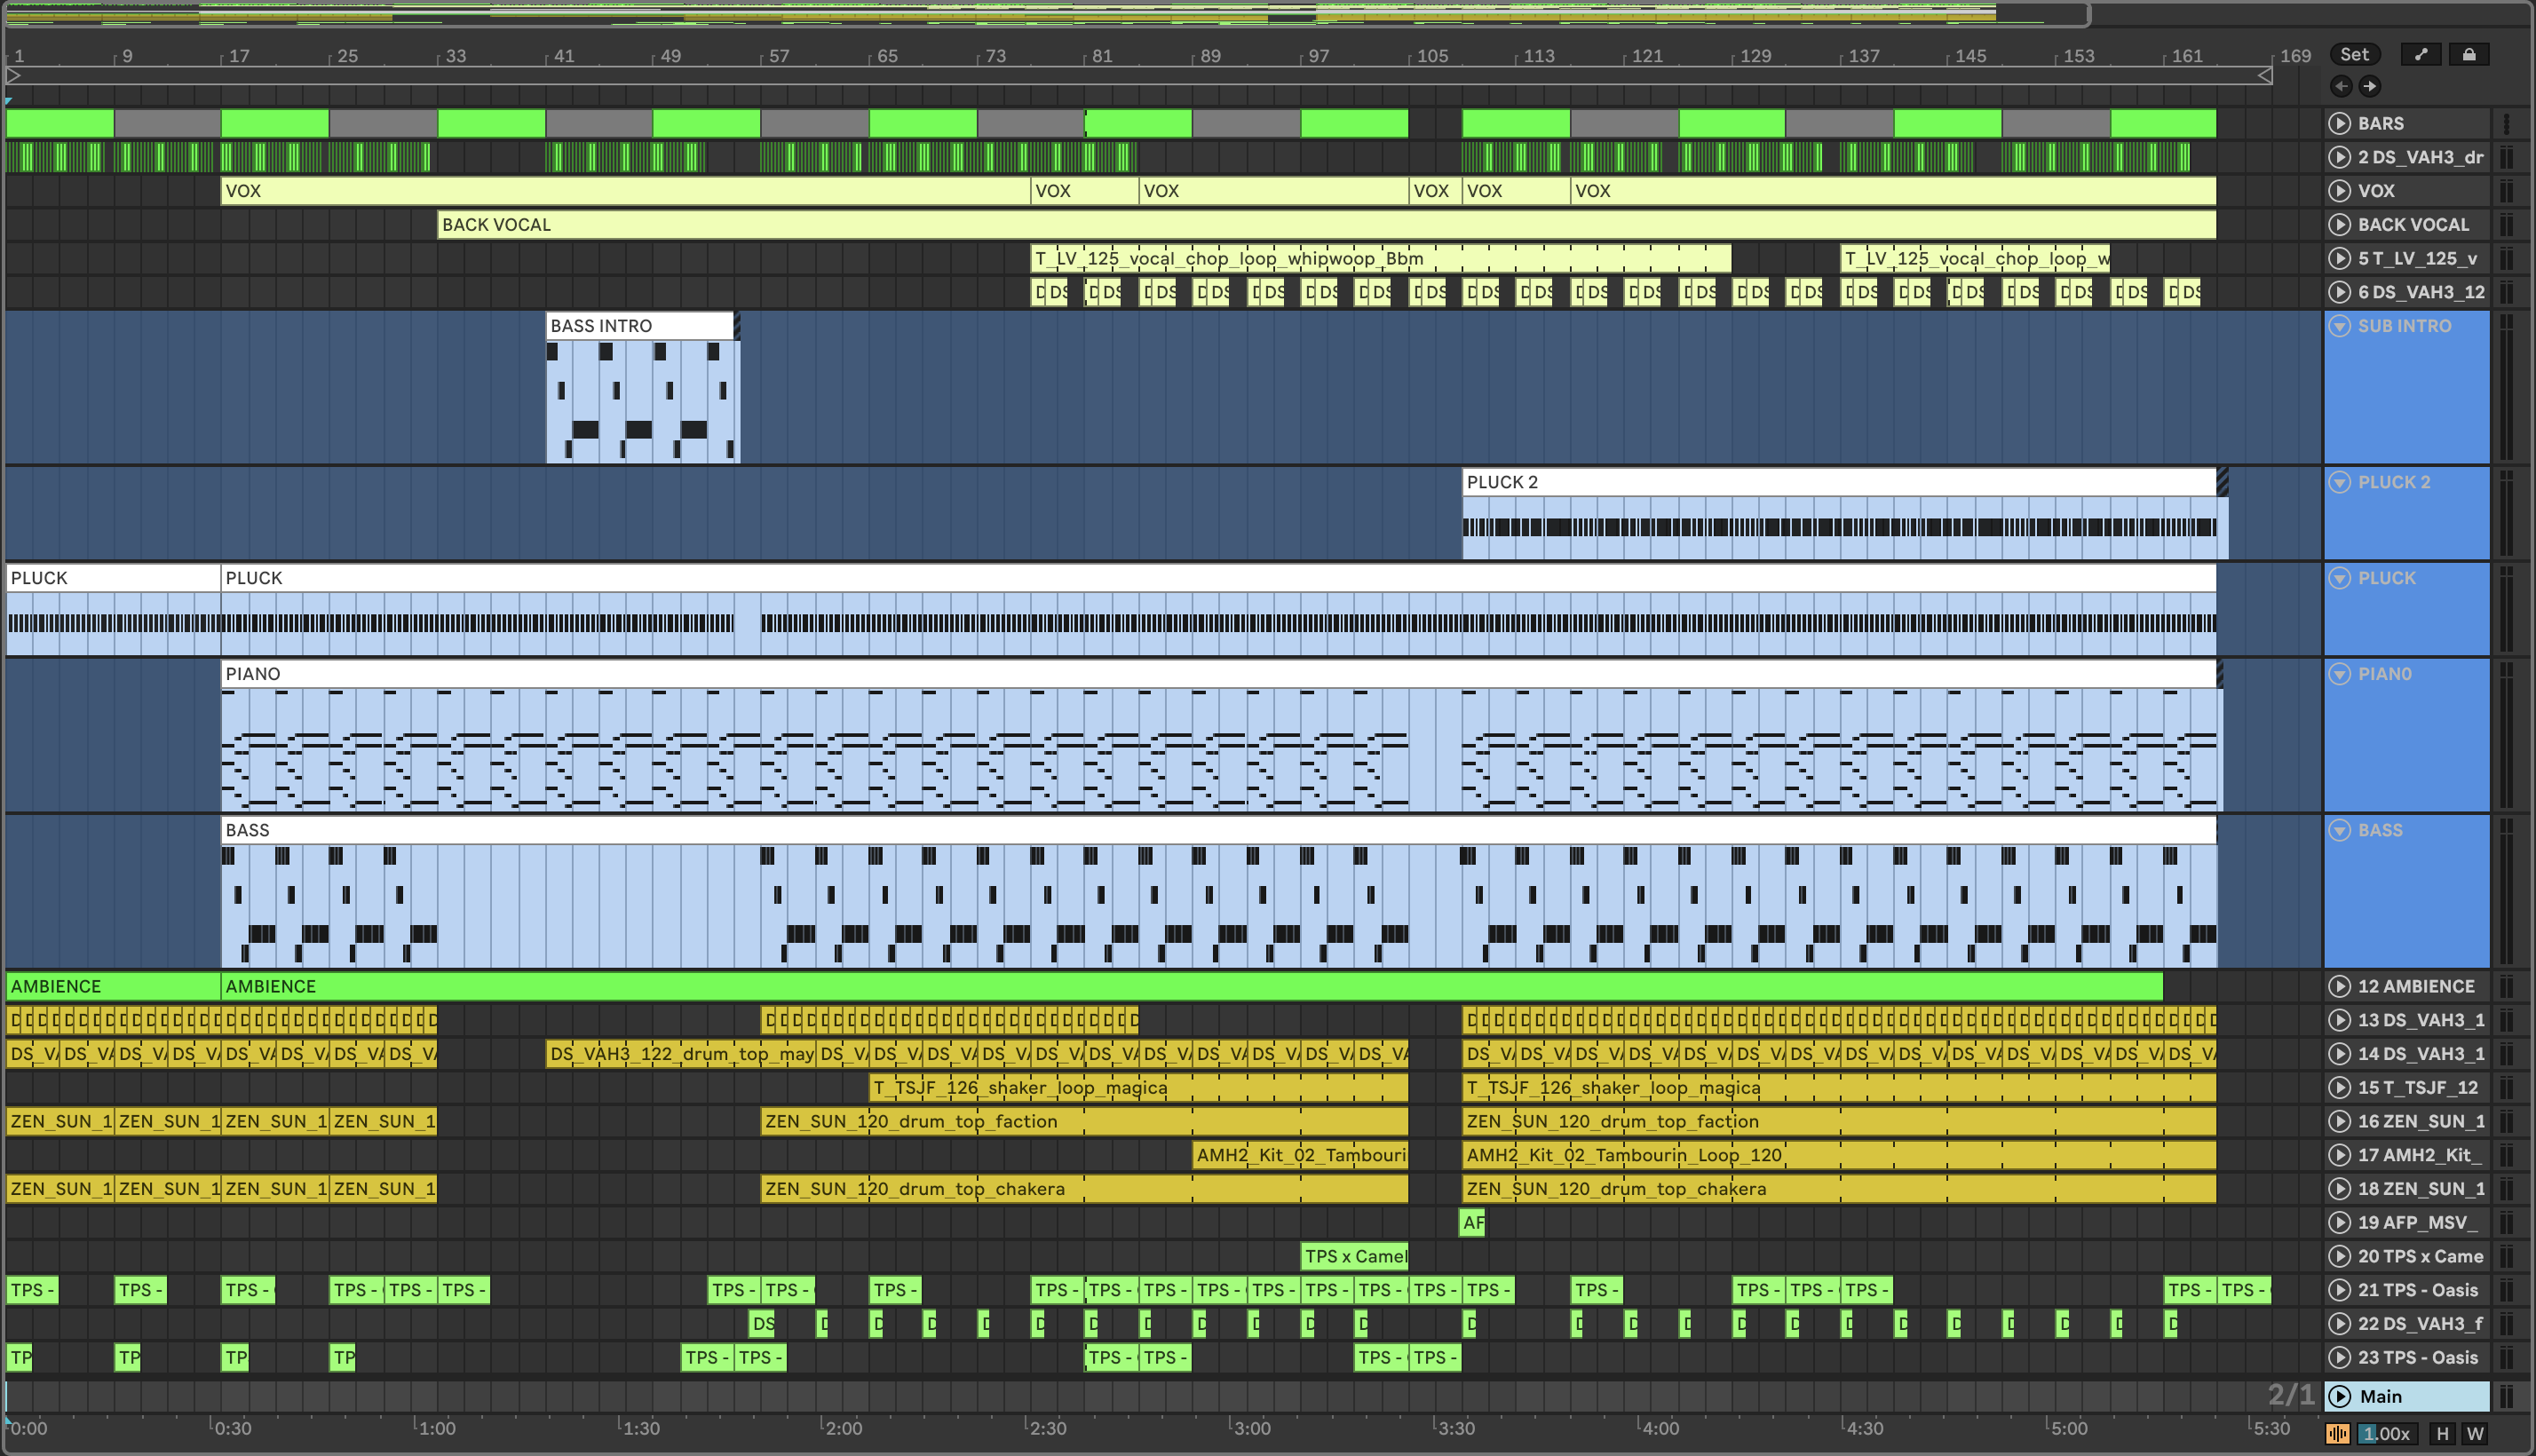Jump to the previous locator arrow

tap(2341, 86)
